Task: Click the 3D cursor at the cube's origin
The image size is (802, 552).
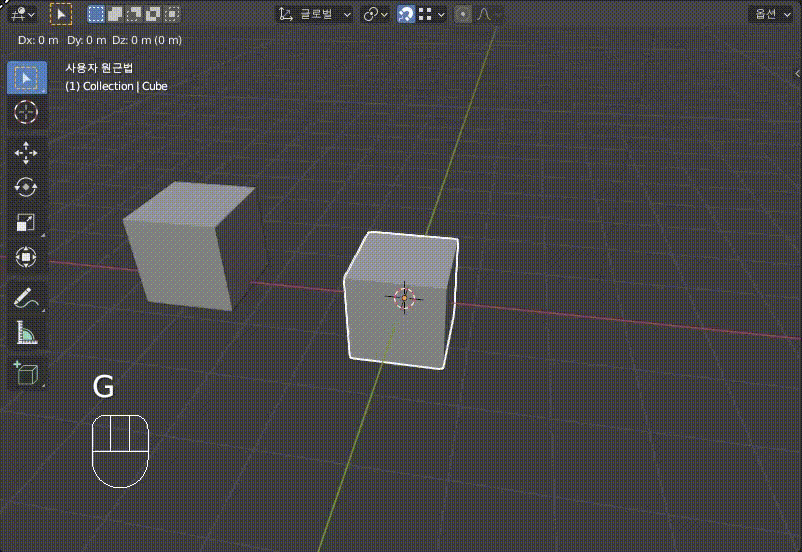Action: point(404,298)
